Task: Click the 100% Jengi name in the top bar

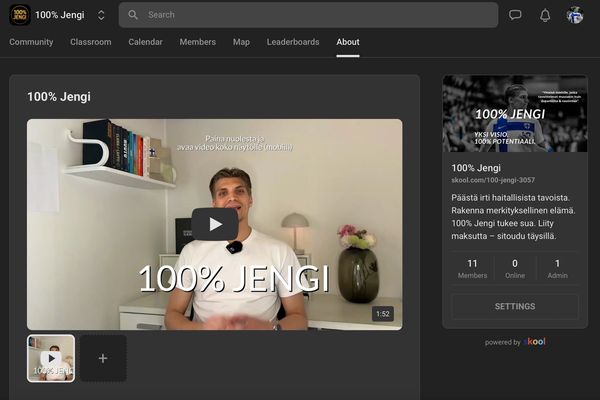Action: [x=60, y=15]
